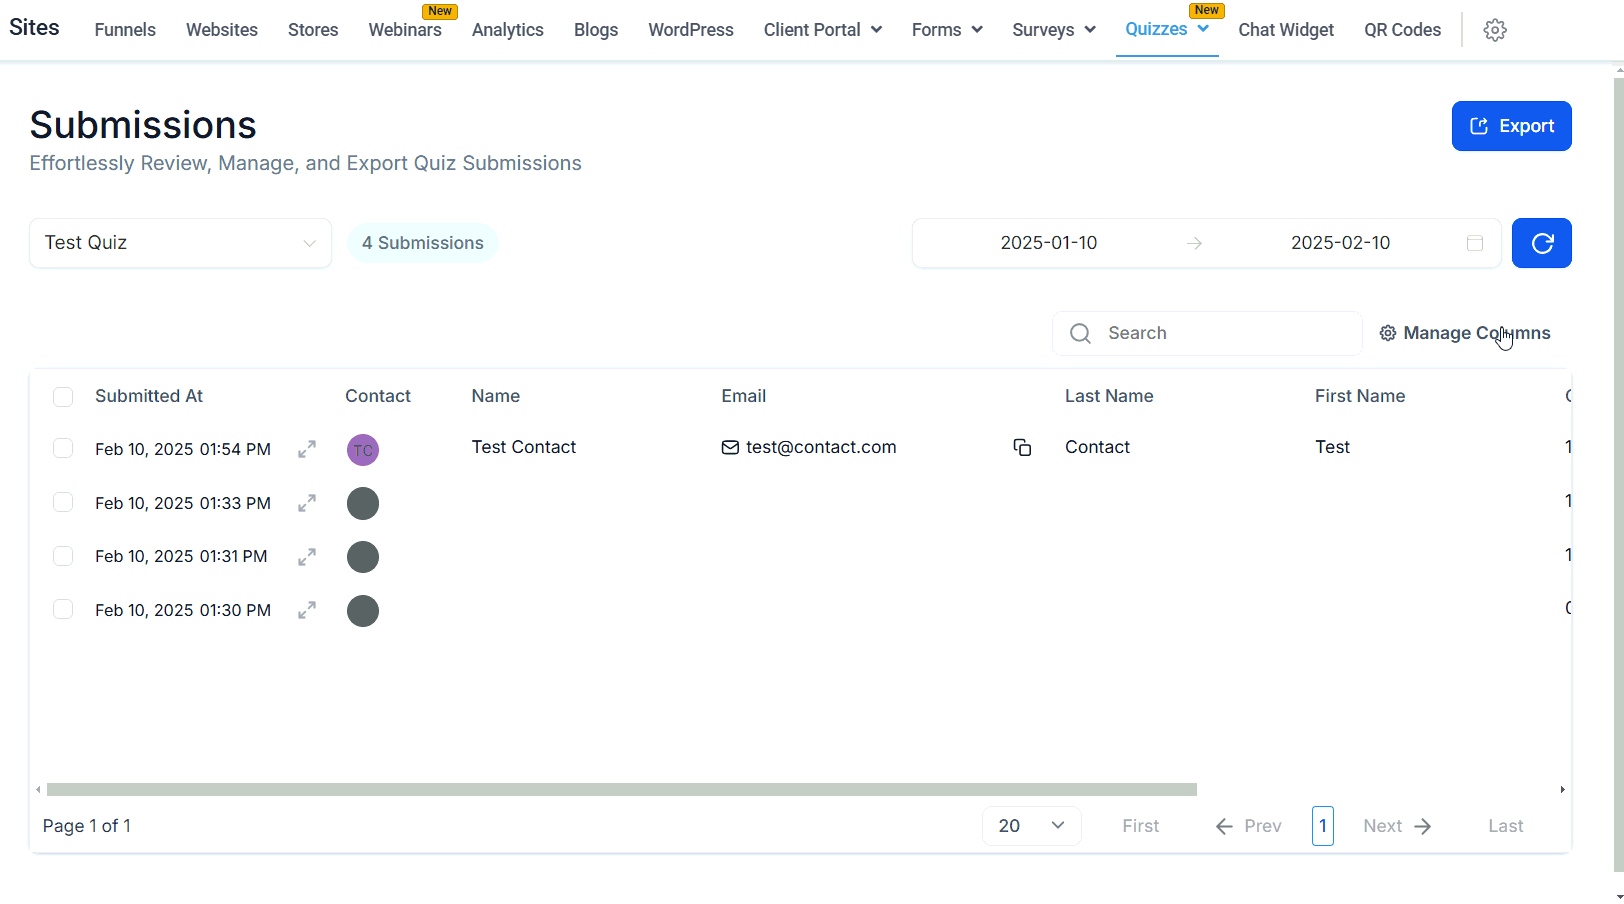Click the Last Name column header
1624x904 pixels.
1109,396
